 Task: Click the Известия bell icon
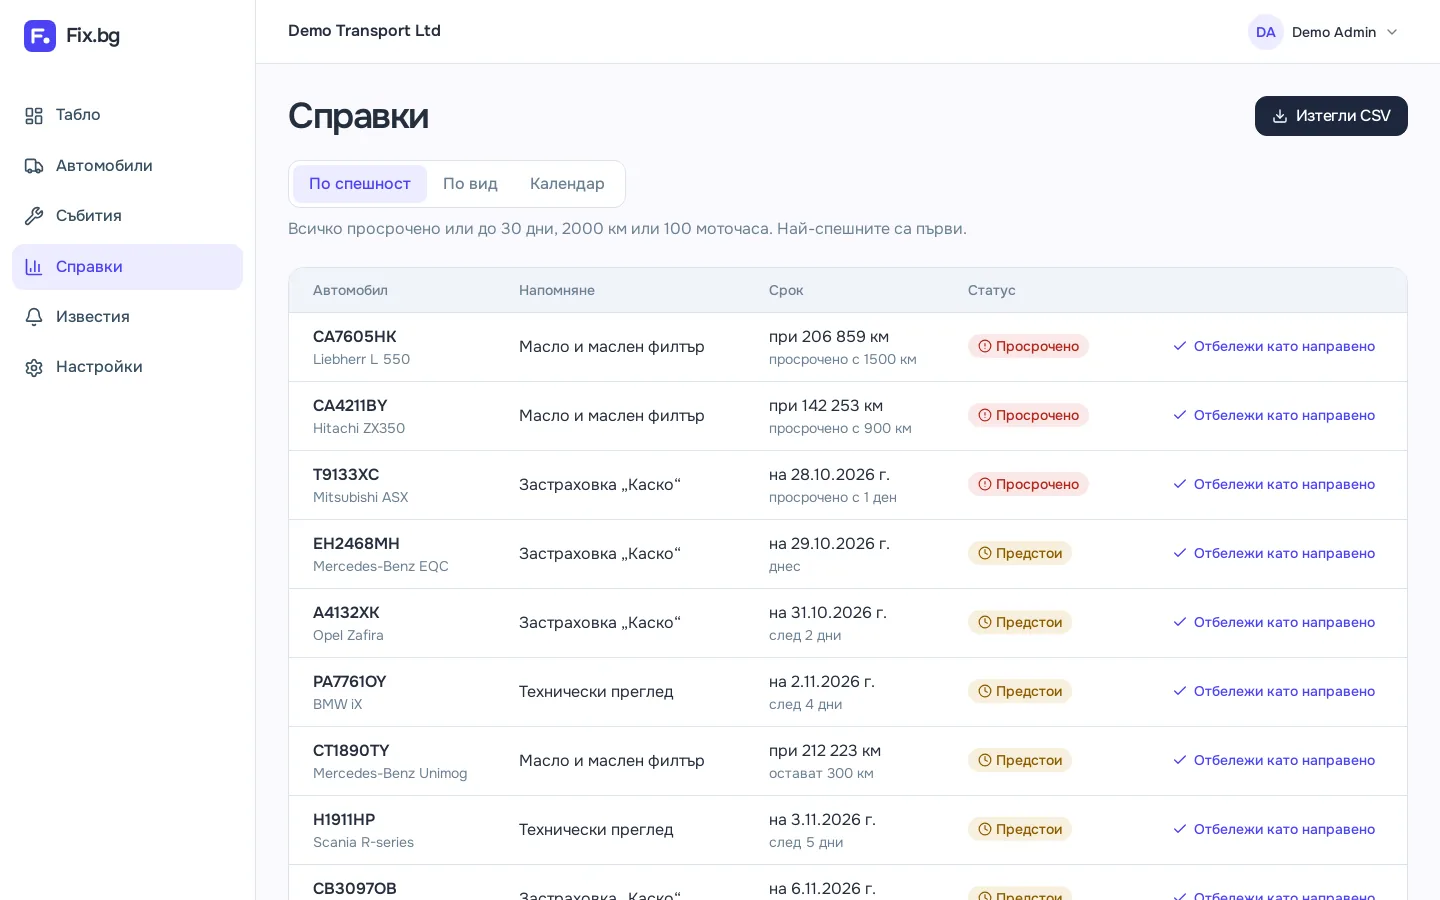(34, 317)
